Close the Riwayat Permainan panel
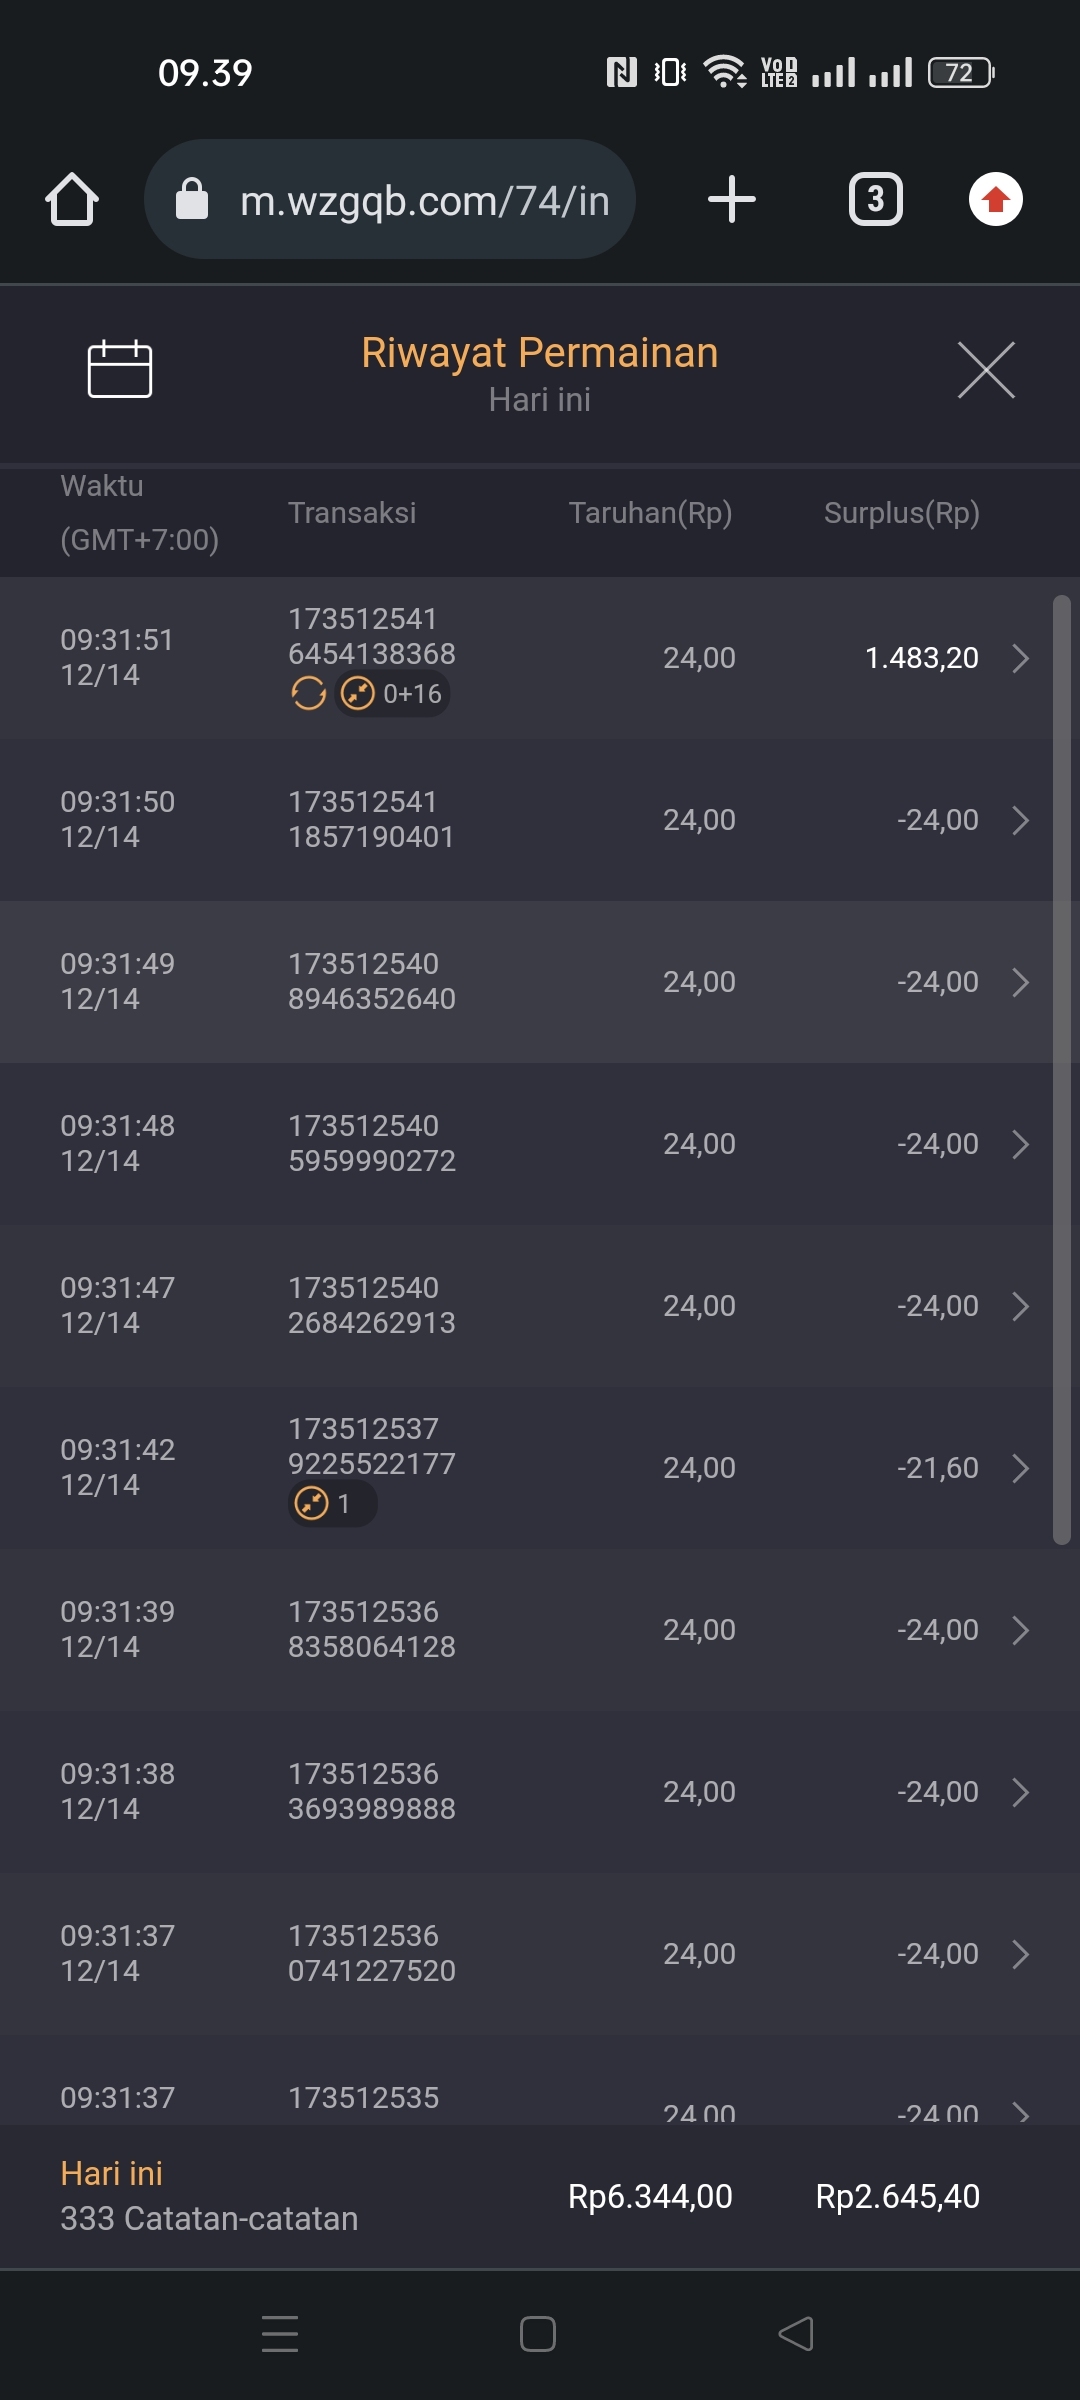Screen dimensions: 1080x2400 [x=986, y=370]
